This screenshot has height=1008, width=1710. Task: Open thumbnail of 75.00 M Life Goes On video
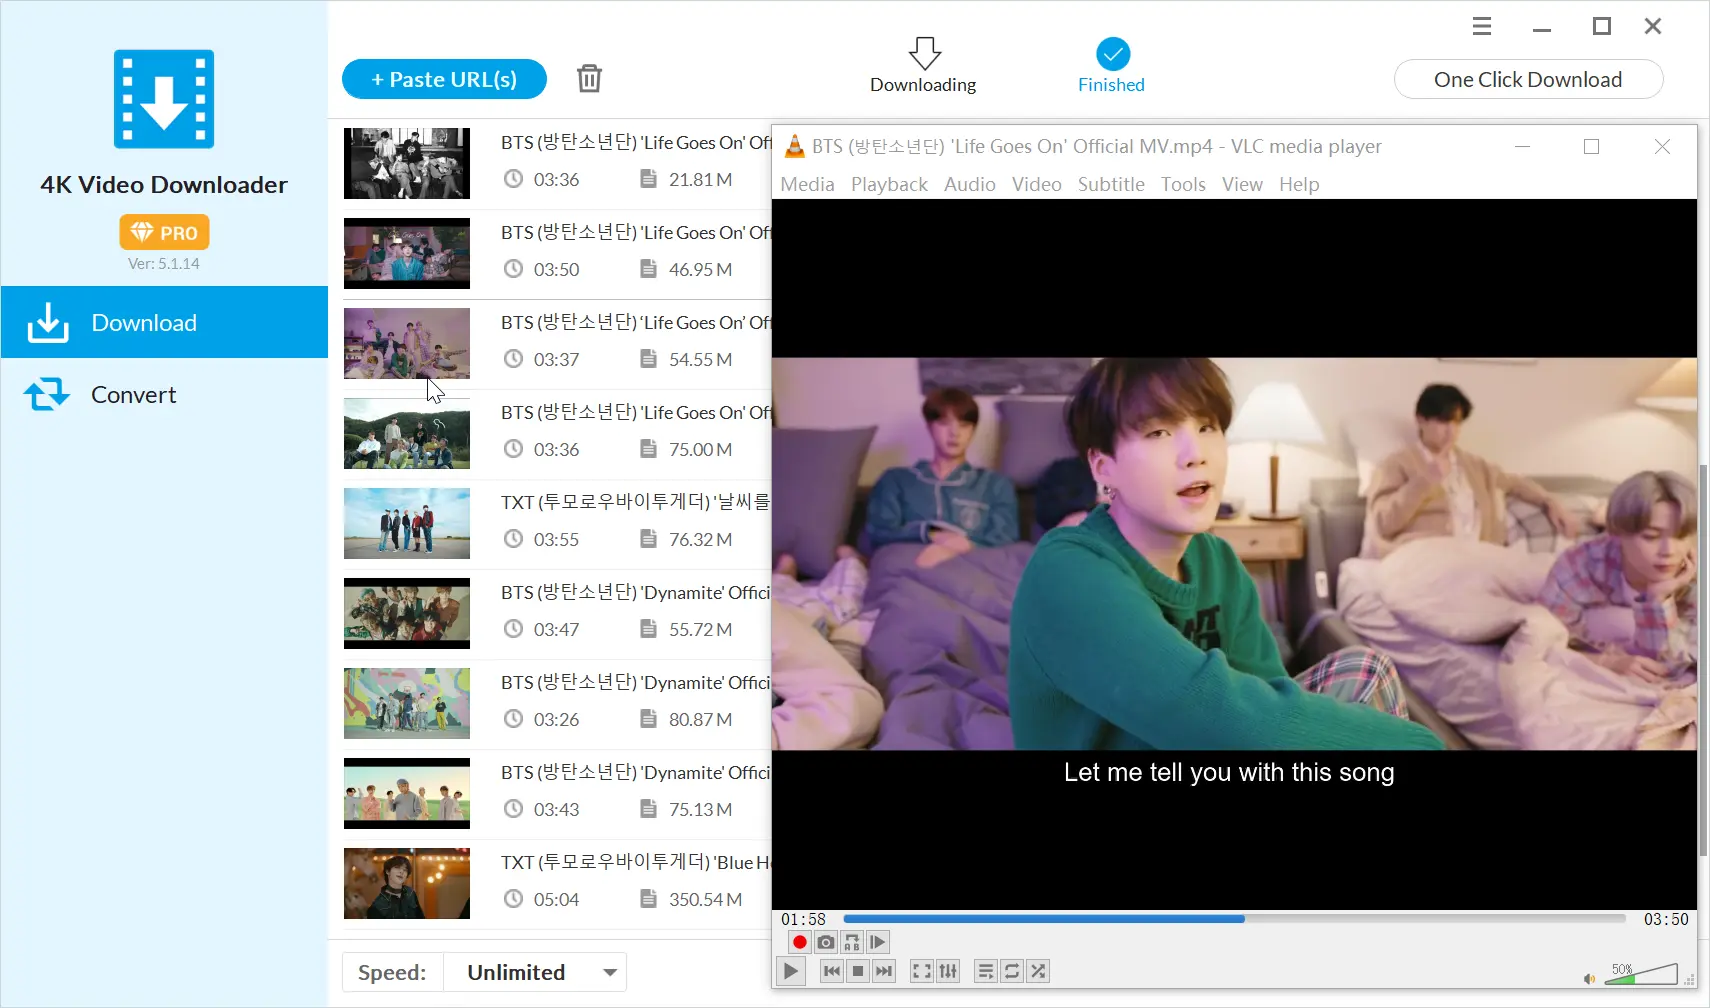point(407,433)
